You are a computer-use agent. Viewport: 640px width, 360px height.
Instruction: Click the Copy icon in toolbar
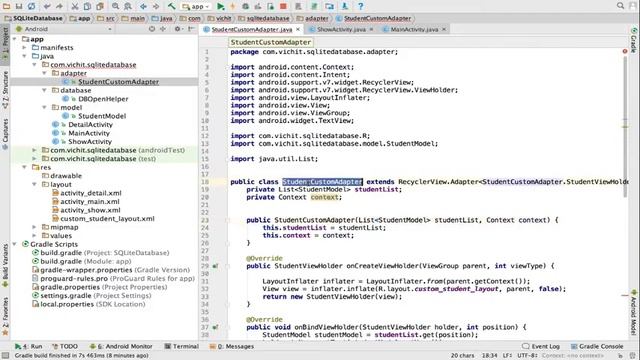click(87, 7)
